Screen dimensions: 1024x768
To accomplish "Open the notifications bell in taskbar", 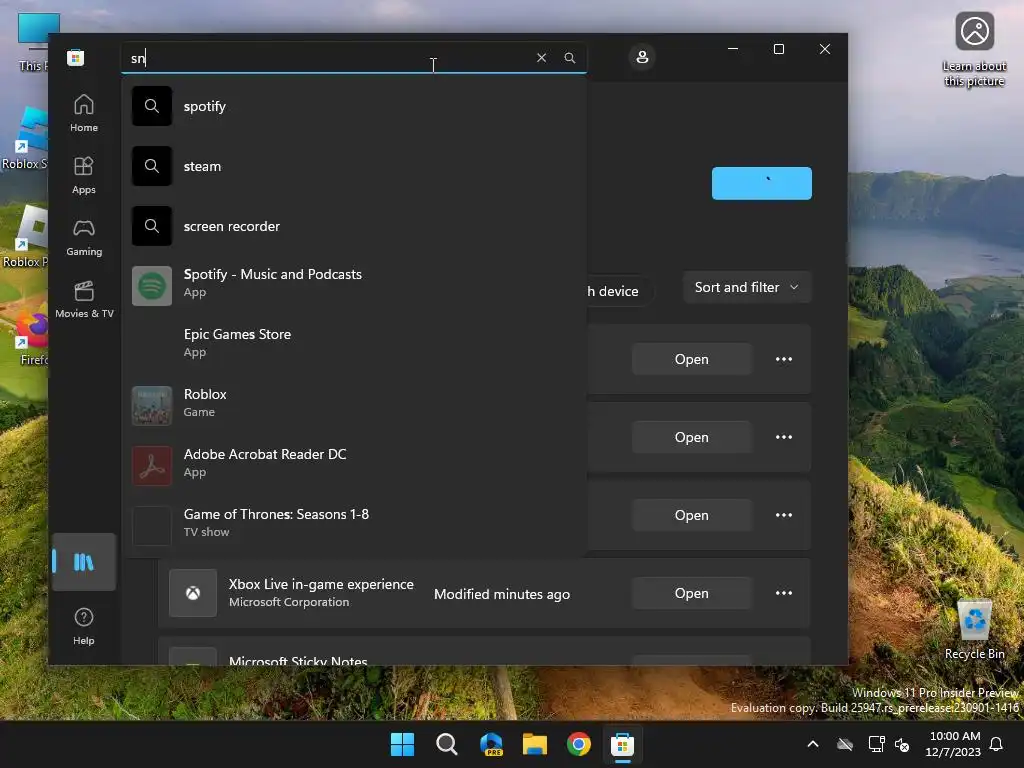I will (997, 744).
